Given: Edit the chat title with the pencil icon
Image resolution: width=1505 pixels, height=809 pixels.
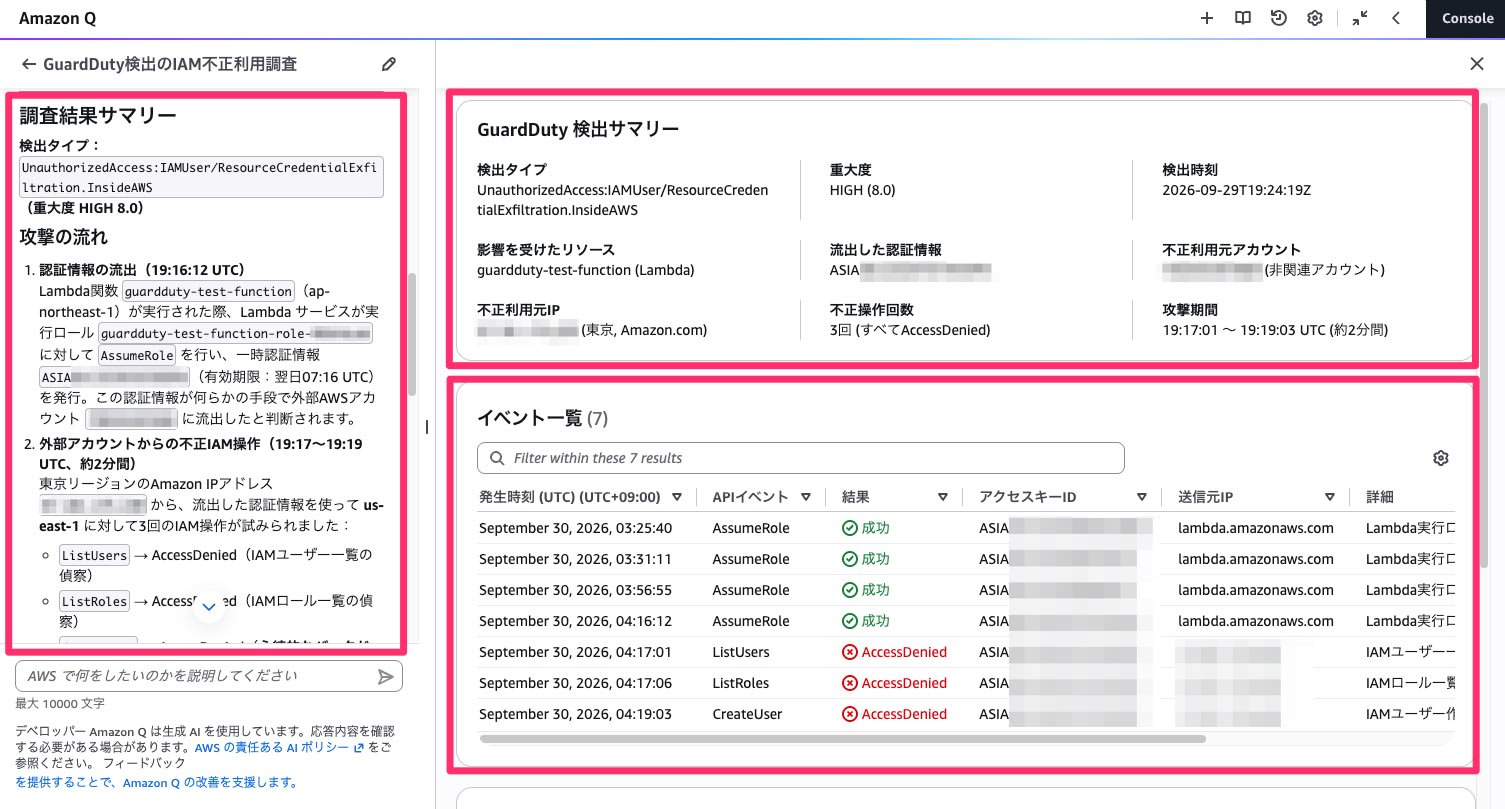Looking at the screenshot, I should pos(389,64).
